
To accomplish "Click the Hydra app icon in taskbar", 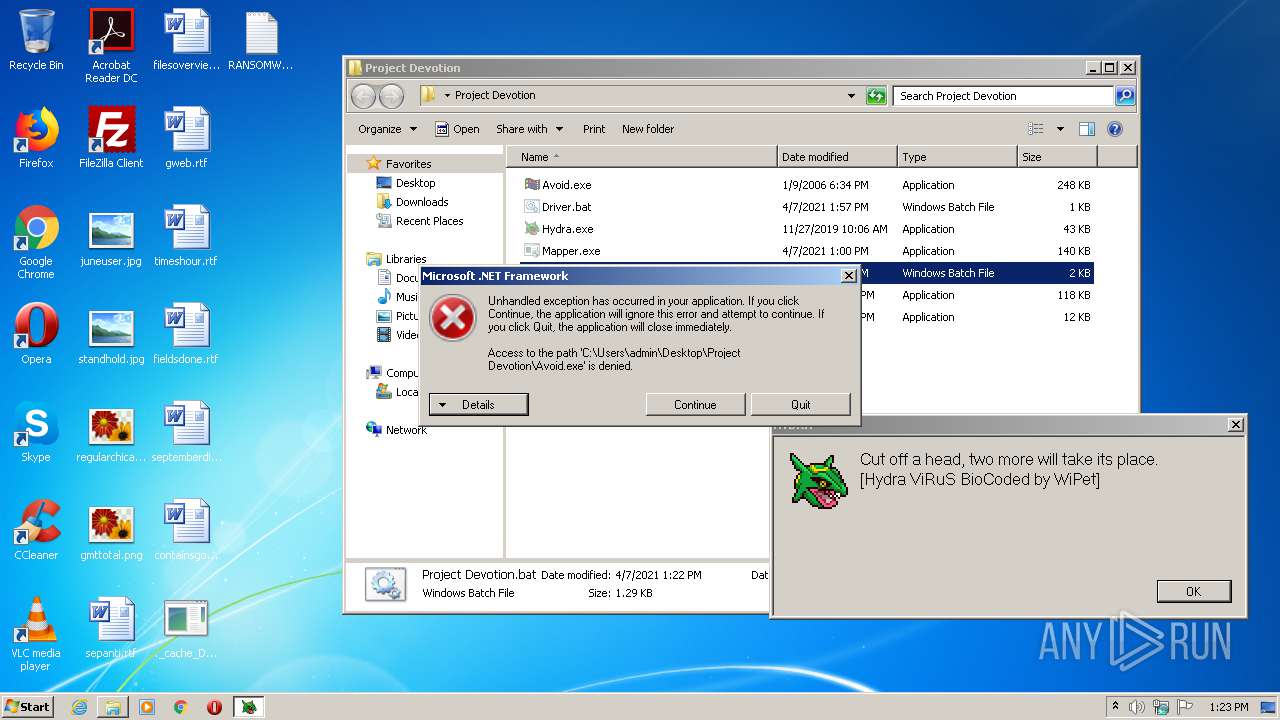I will click(249, 707).
